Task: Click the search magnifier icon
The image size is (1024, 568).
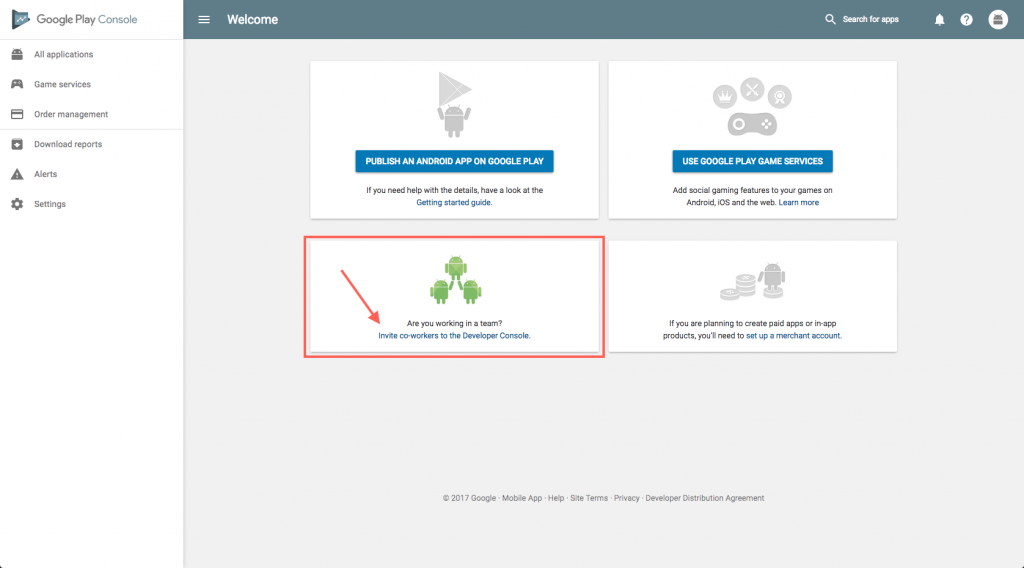Action: pyautogui.click(x=830, y=20)
